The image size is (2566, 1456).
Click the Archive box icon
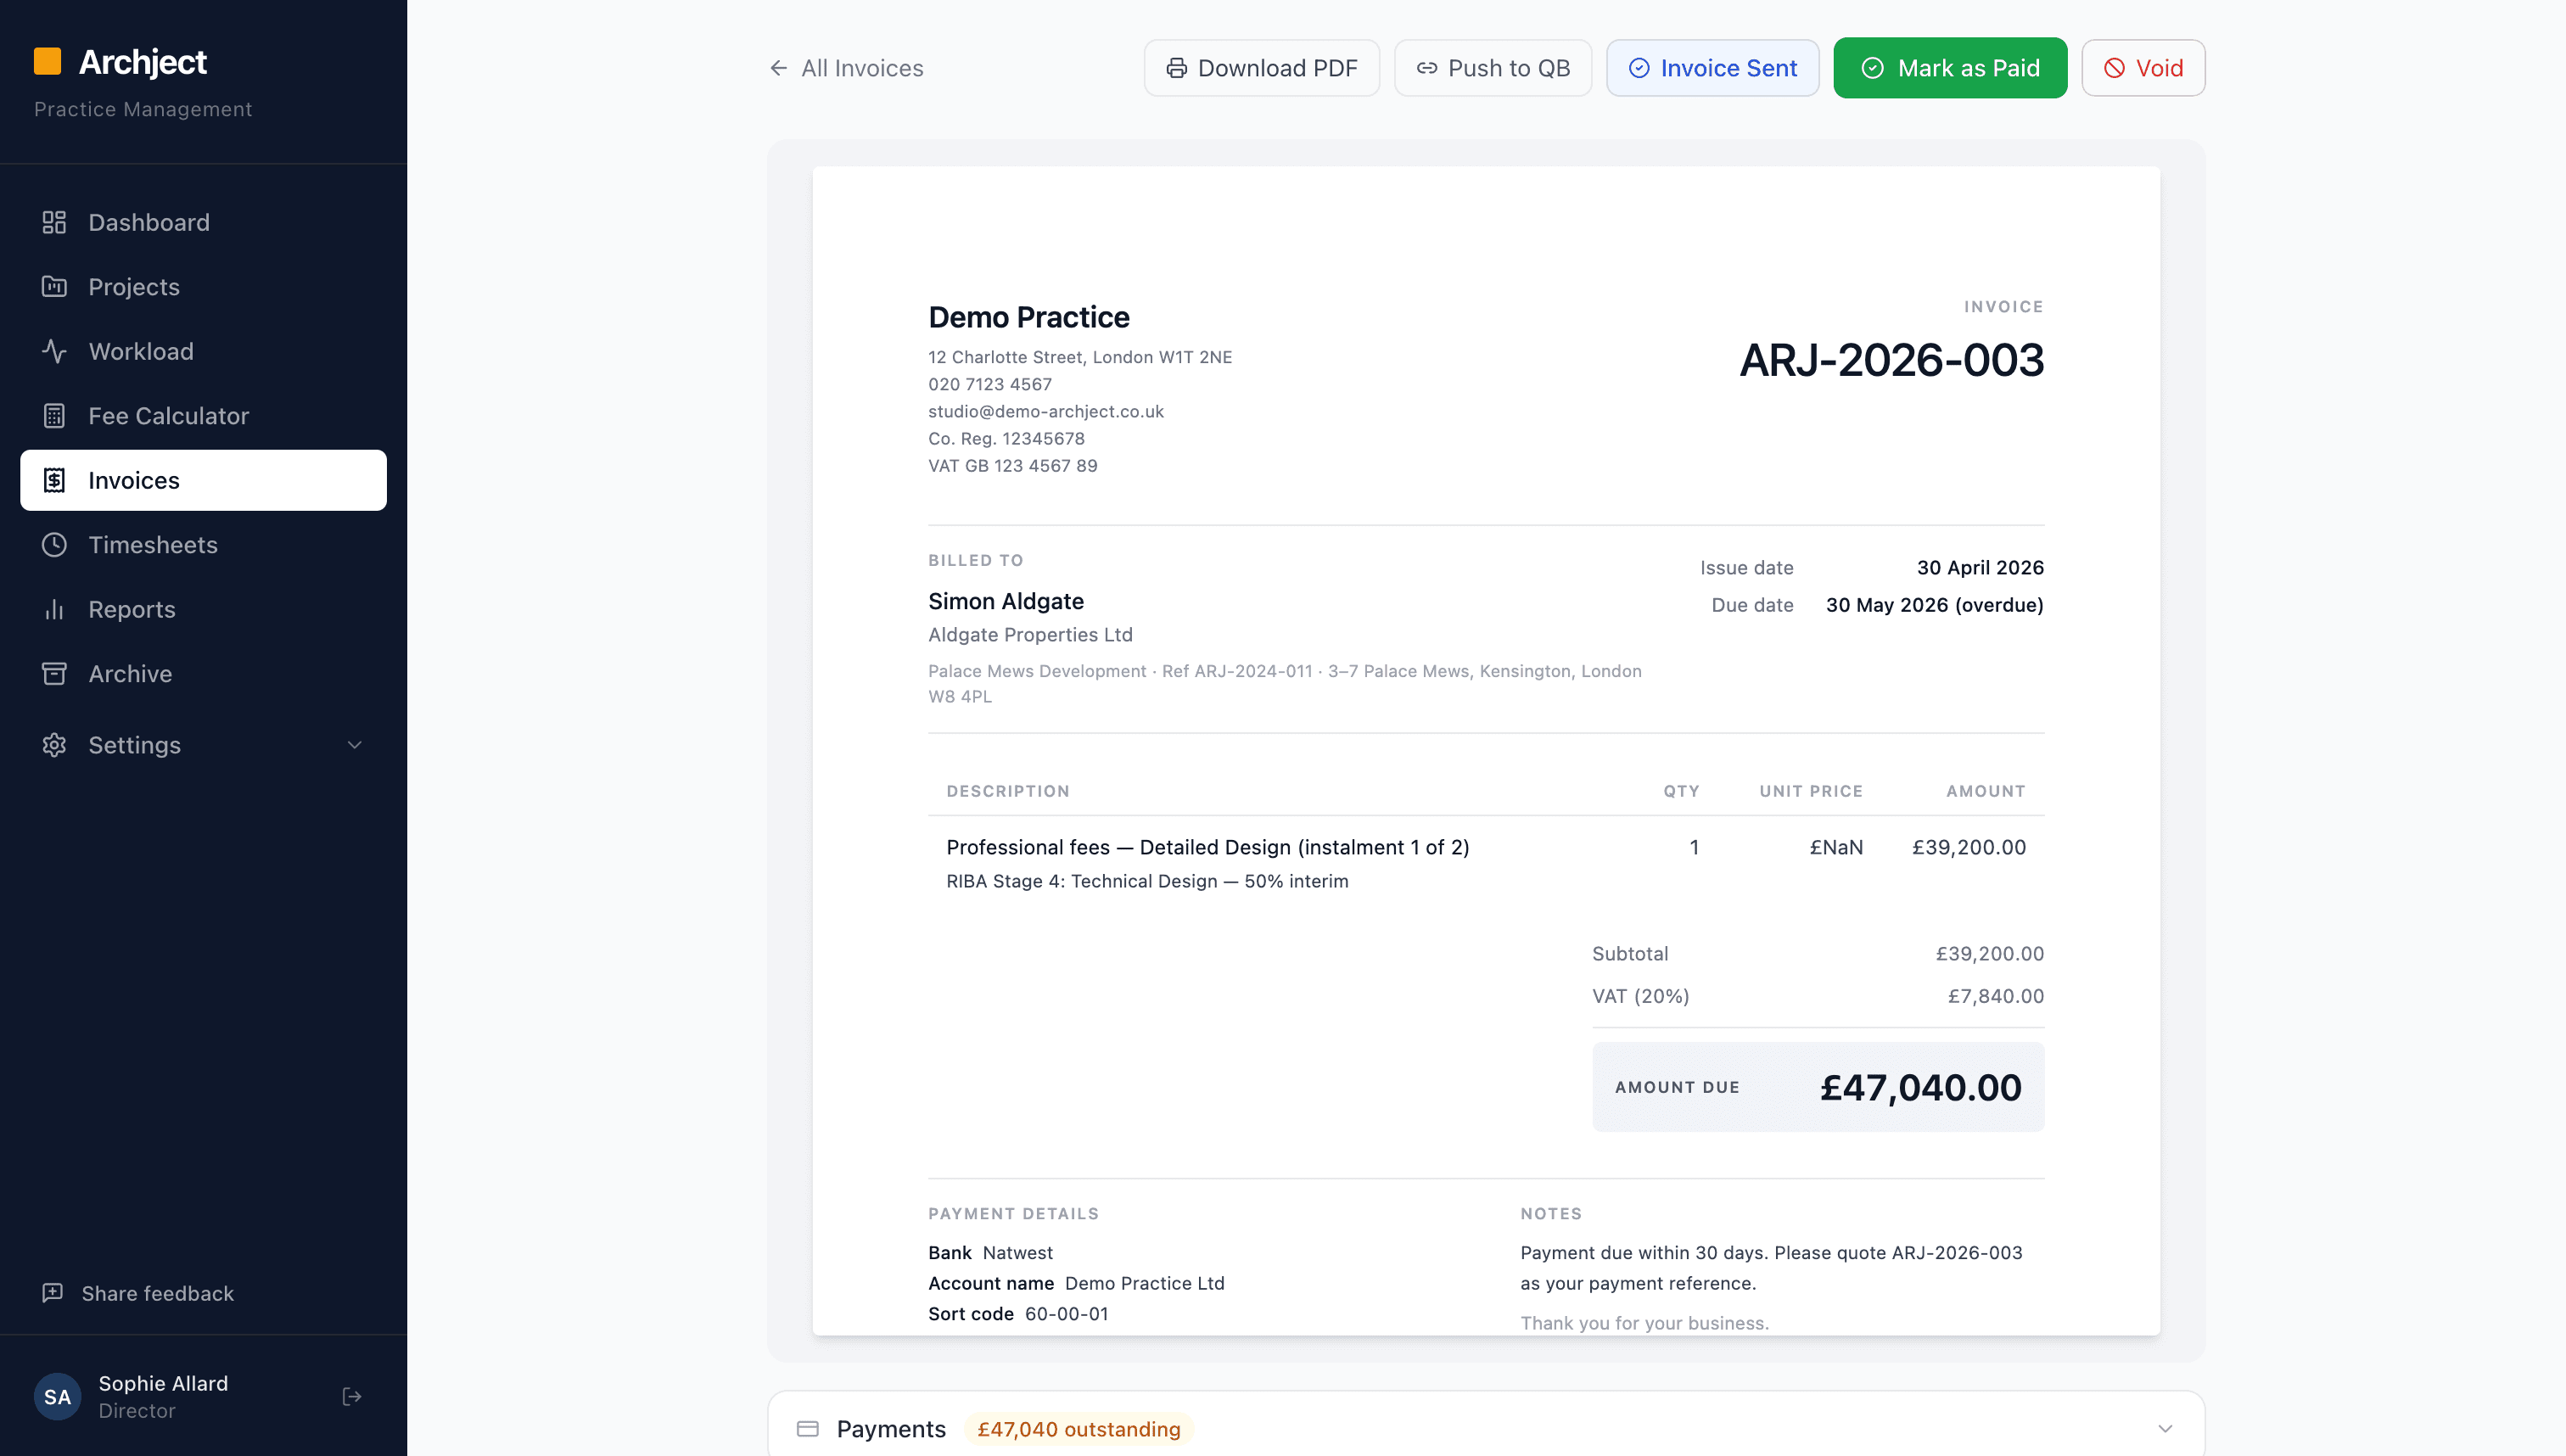54,674
